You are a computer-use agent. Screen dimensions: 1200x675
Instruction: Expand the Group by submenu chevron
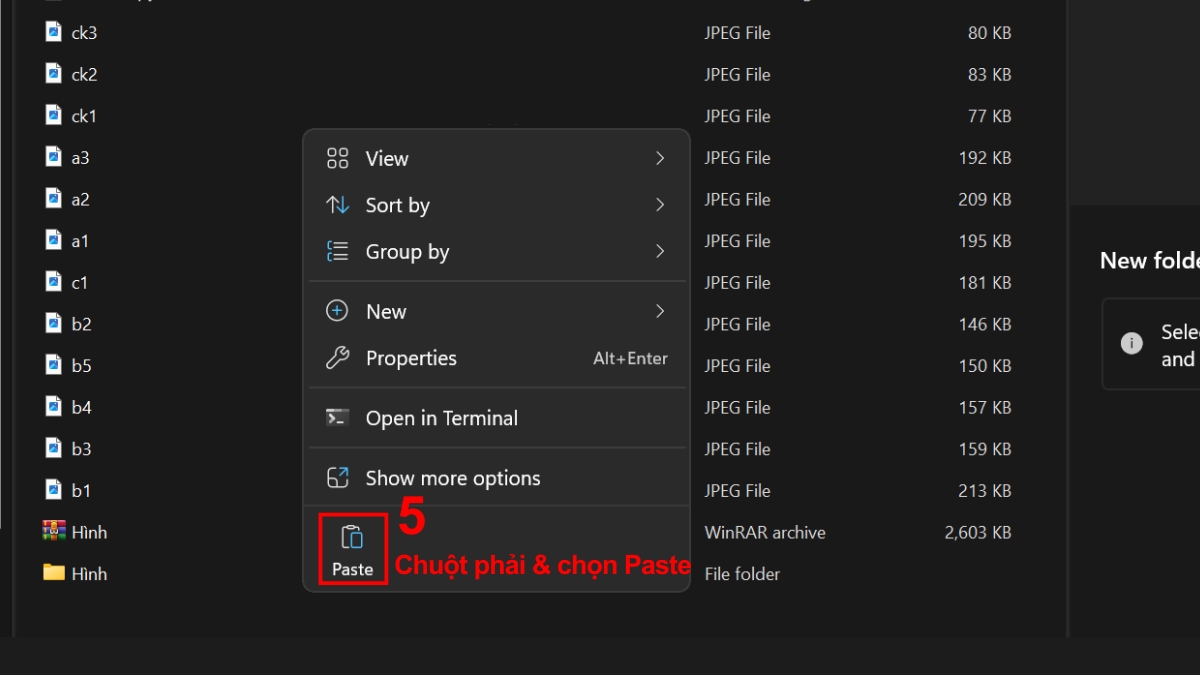660,252
